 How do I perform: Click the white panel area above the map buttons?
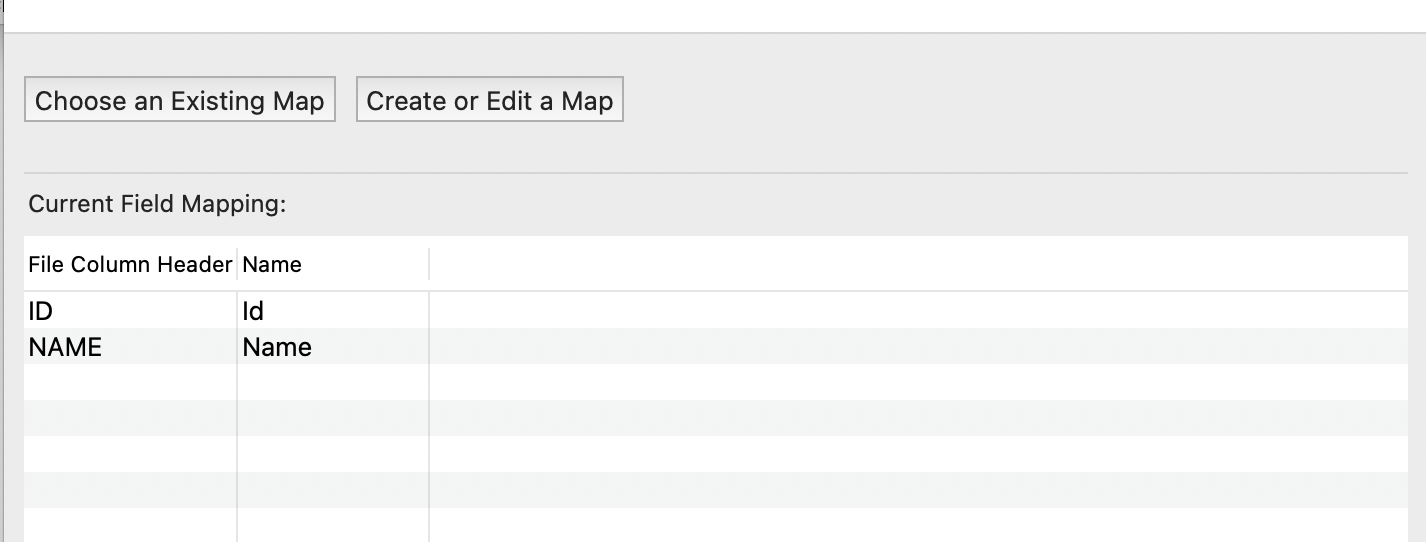tap(700, 15)
